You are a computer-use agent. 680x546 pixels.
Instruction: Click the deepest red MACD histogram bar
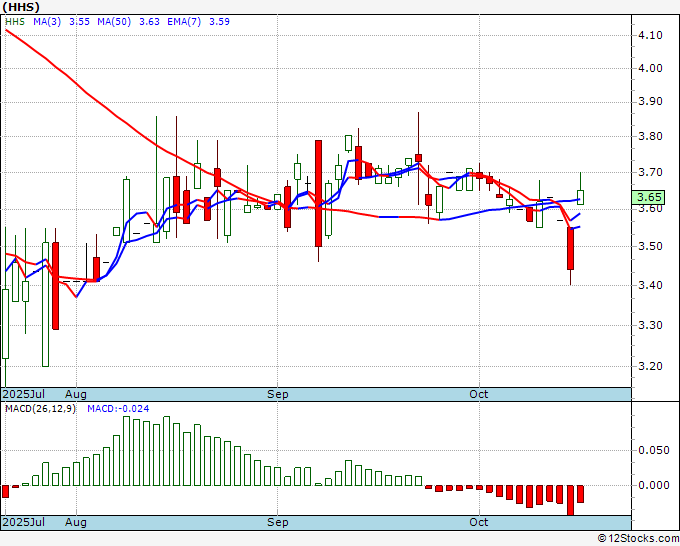tap(570, 500)
